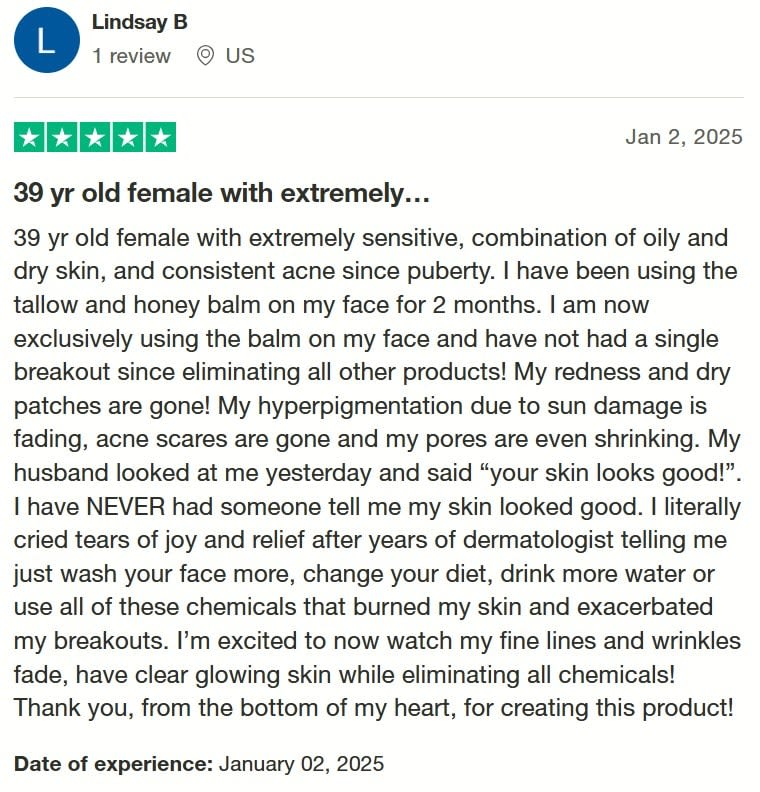Open Lindsay B's reviewer profile name
The image size is (760, 792).
point(139,22)
